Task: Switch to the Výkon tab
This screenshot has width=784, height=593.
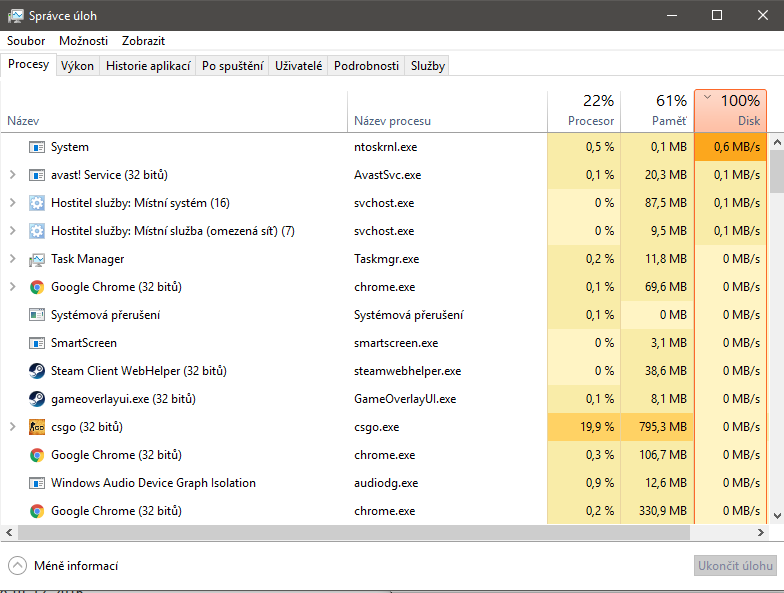Action: point(77,66)
